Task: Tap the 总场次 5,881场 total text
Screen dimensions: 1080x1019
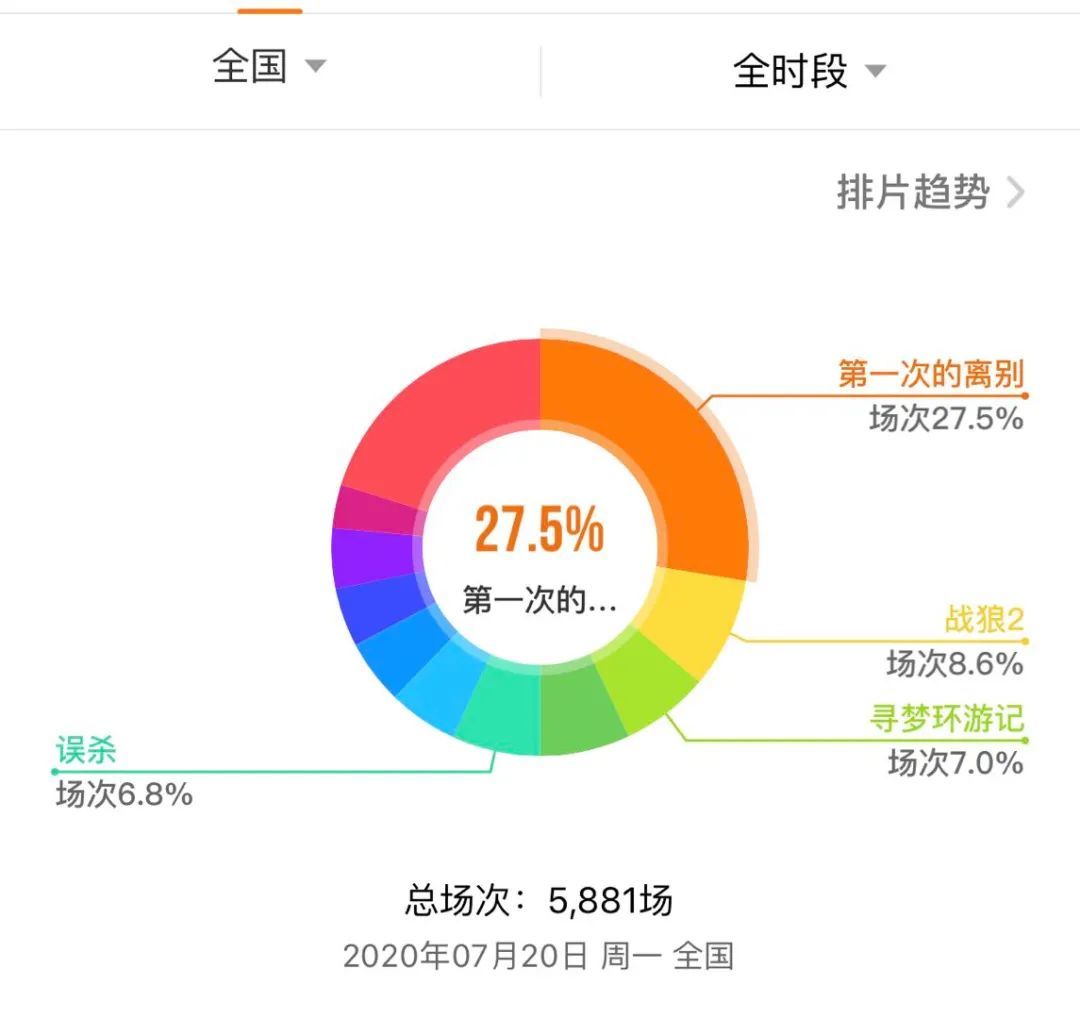Action: tap(540, 897)
